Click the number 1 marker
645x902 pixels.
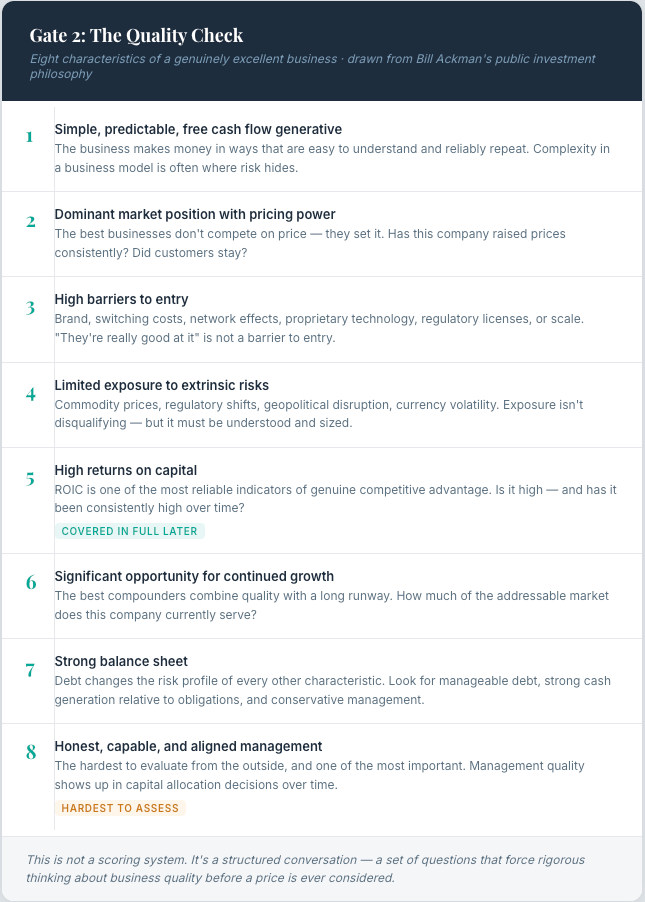coord(29,137)
